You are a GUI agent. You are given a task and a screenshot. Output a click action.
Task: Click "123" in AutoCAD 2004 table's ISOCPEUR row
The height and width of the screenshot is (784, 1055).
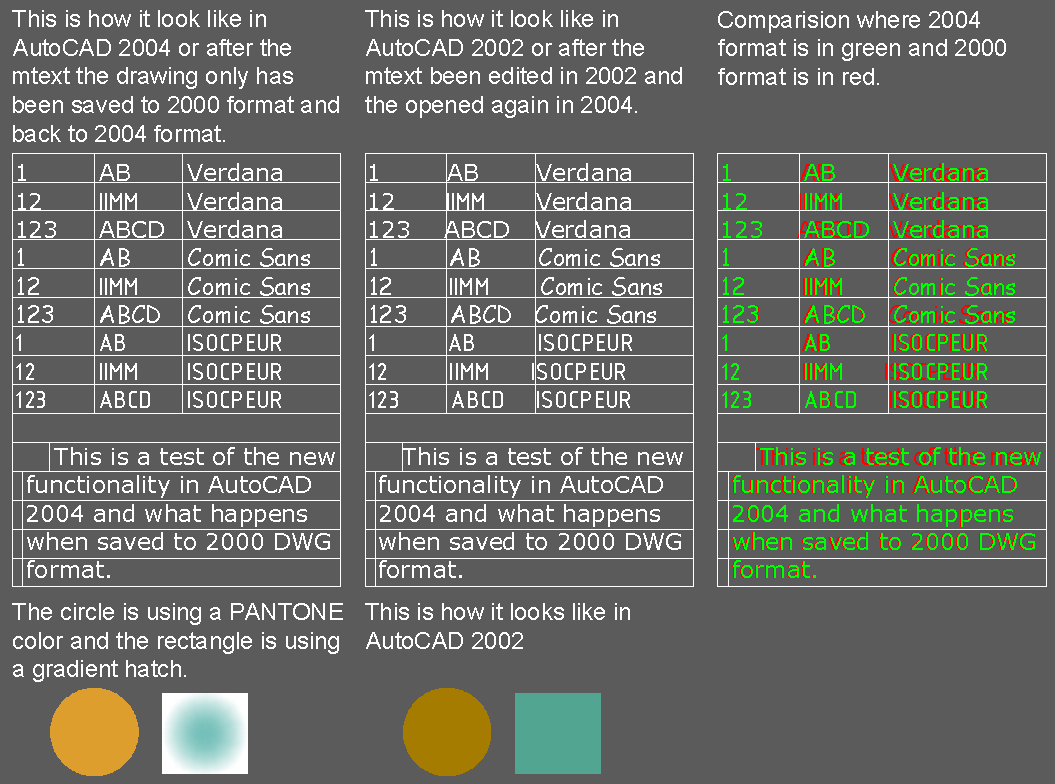pos(30,400)
